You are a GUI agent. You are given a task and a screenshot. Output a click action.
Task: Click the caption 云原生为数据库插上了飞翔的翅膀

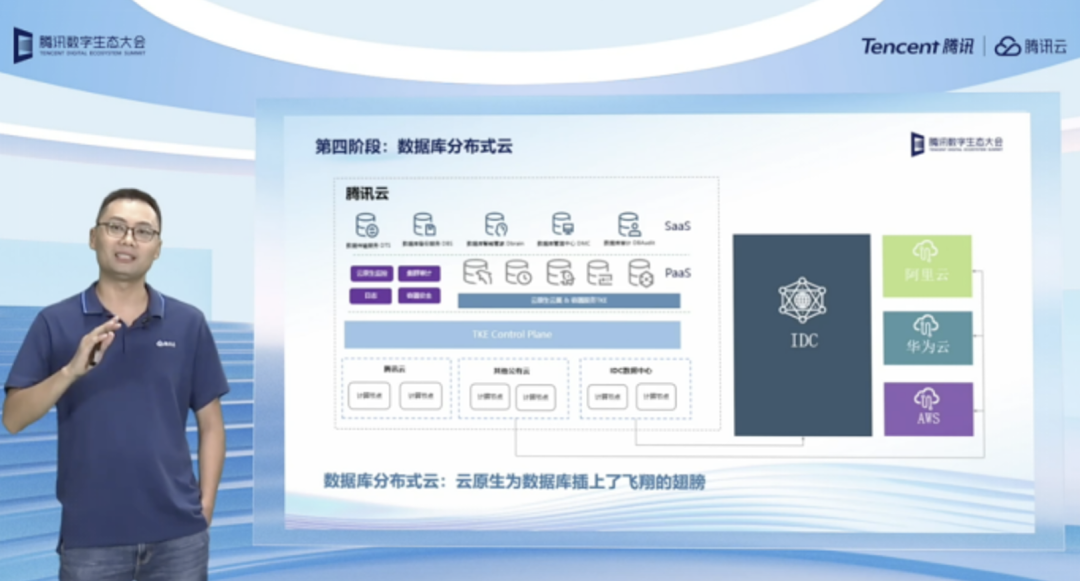[x=581, y=482]
